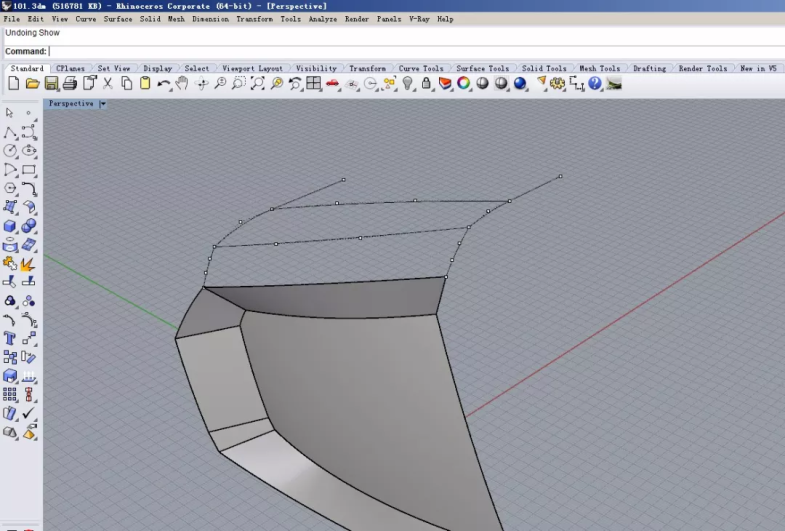Toggle the Lock objects padlock icon
This screenshot has width=785, height=531.
(x=426, y=84)
